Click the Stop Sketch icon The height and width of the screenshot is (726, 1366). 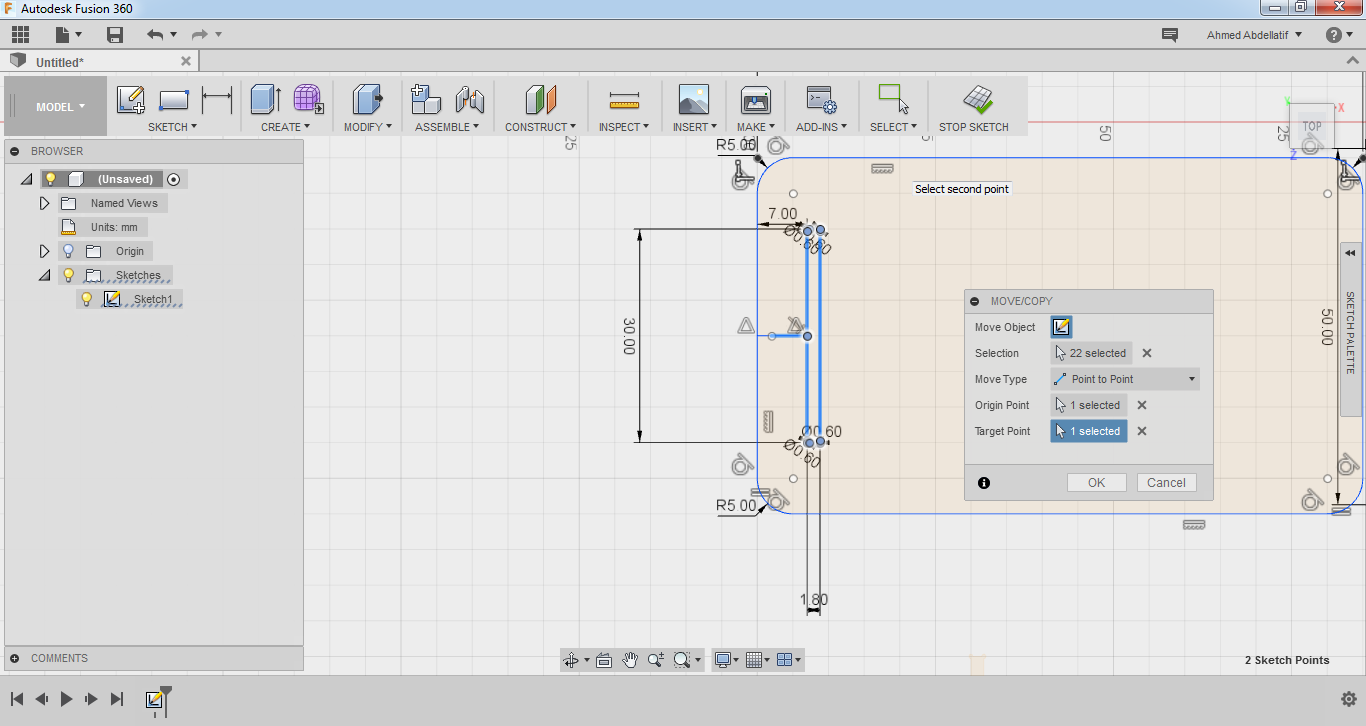point(978,99)
